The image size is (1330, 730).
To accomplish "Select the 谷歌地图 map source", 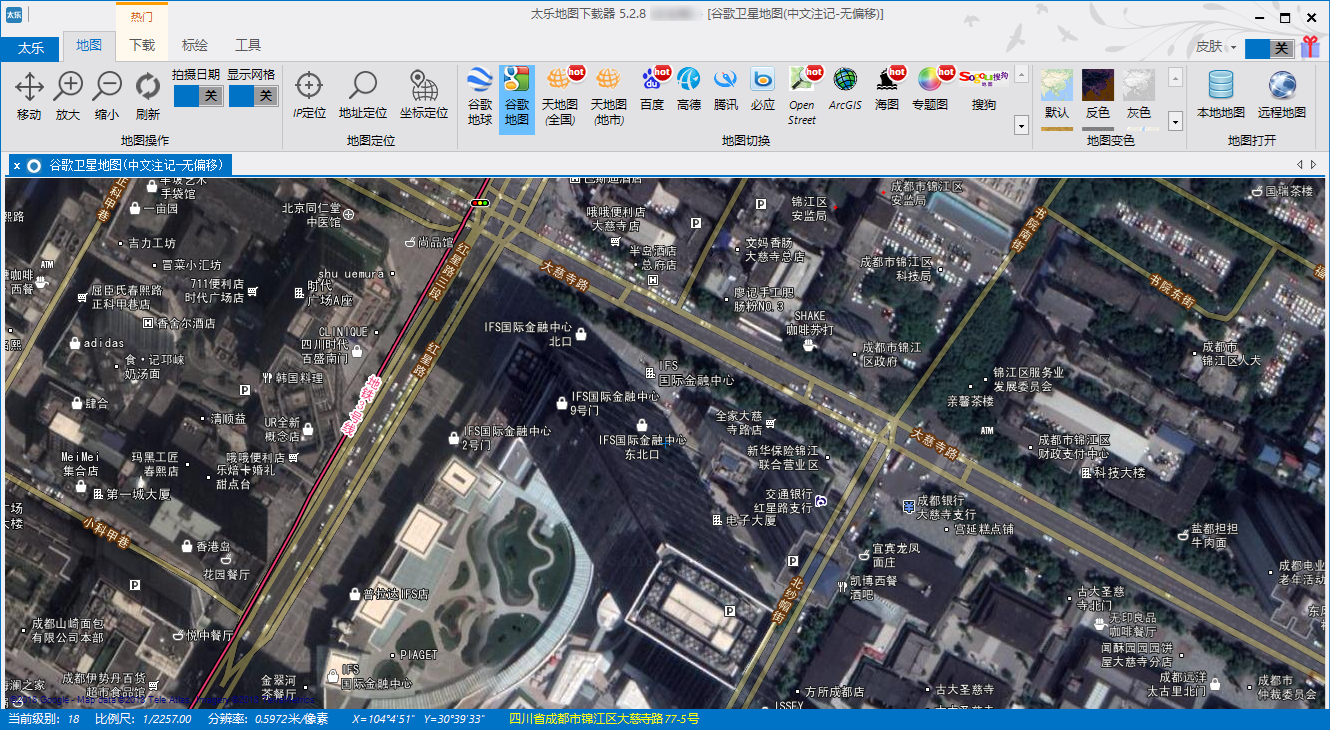I will [x=517, y=98].
